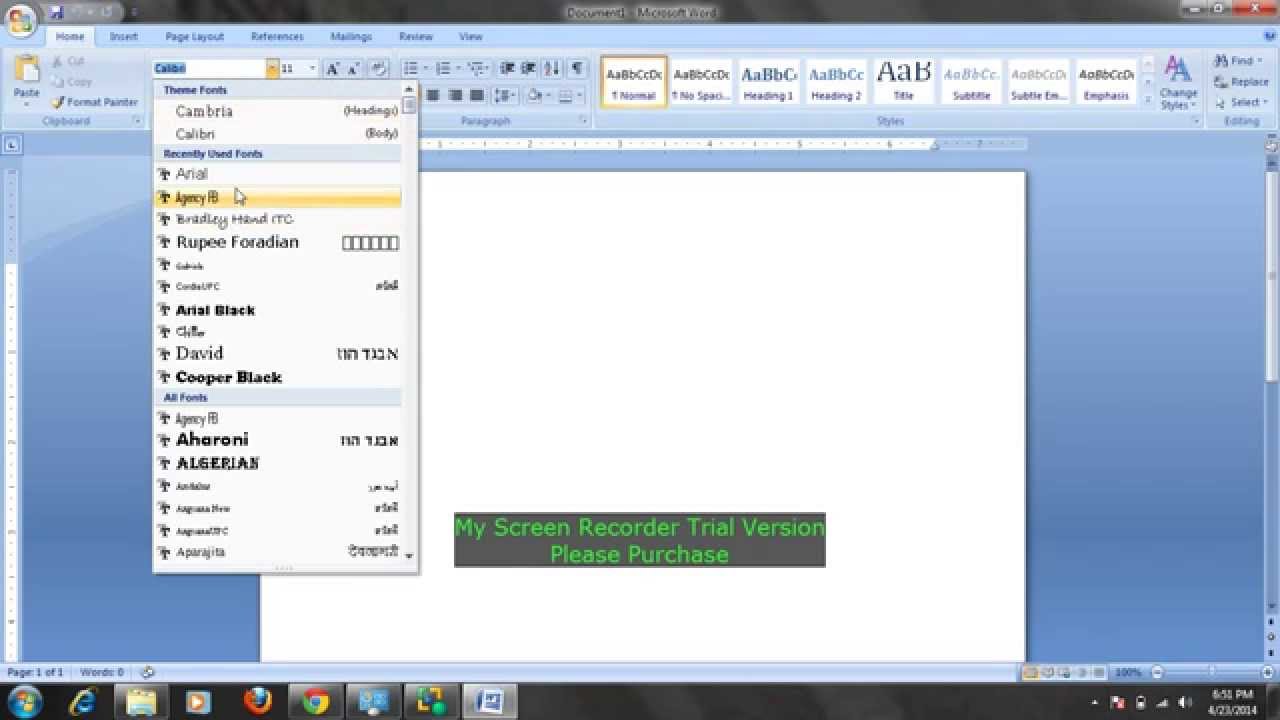
Task: Open the Page Layout ribbon tab
Action: point(195,37)
